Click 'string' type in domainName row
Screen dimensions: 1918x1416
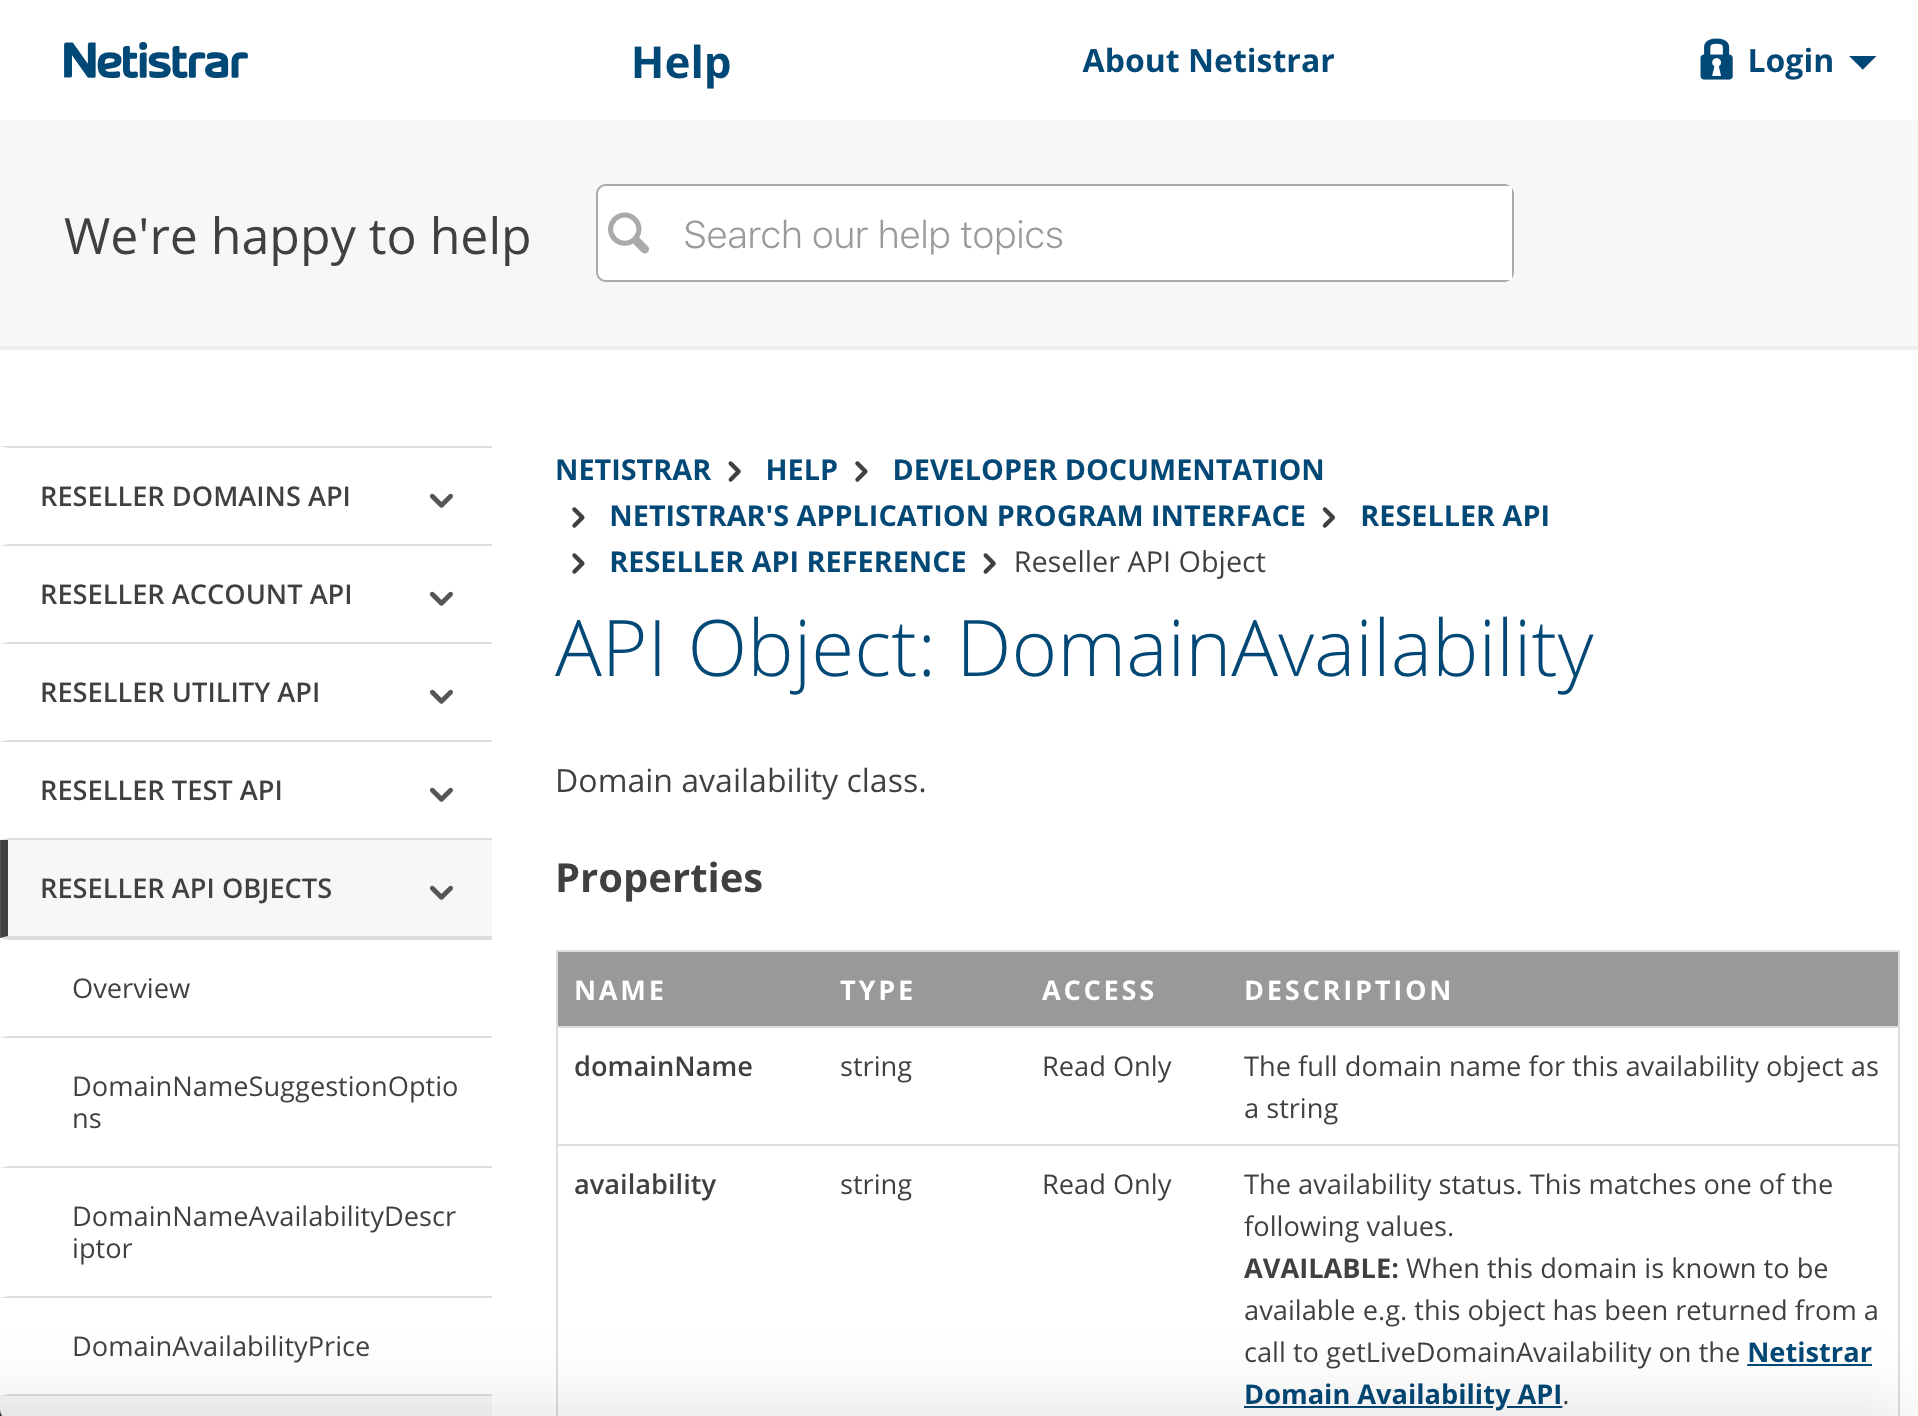tap(875, 1067)
